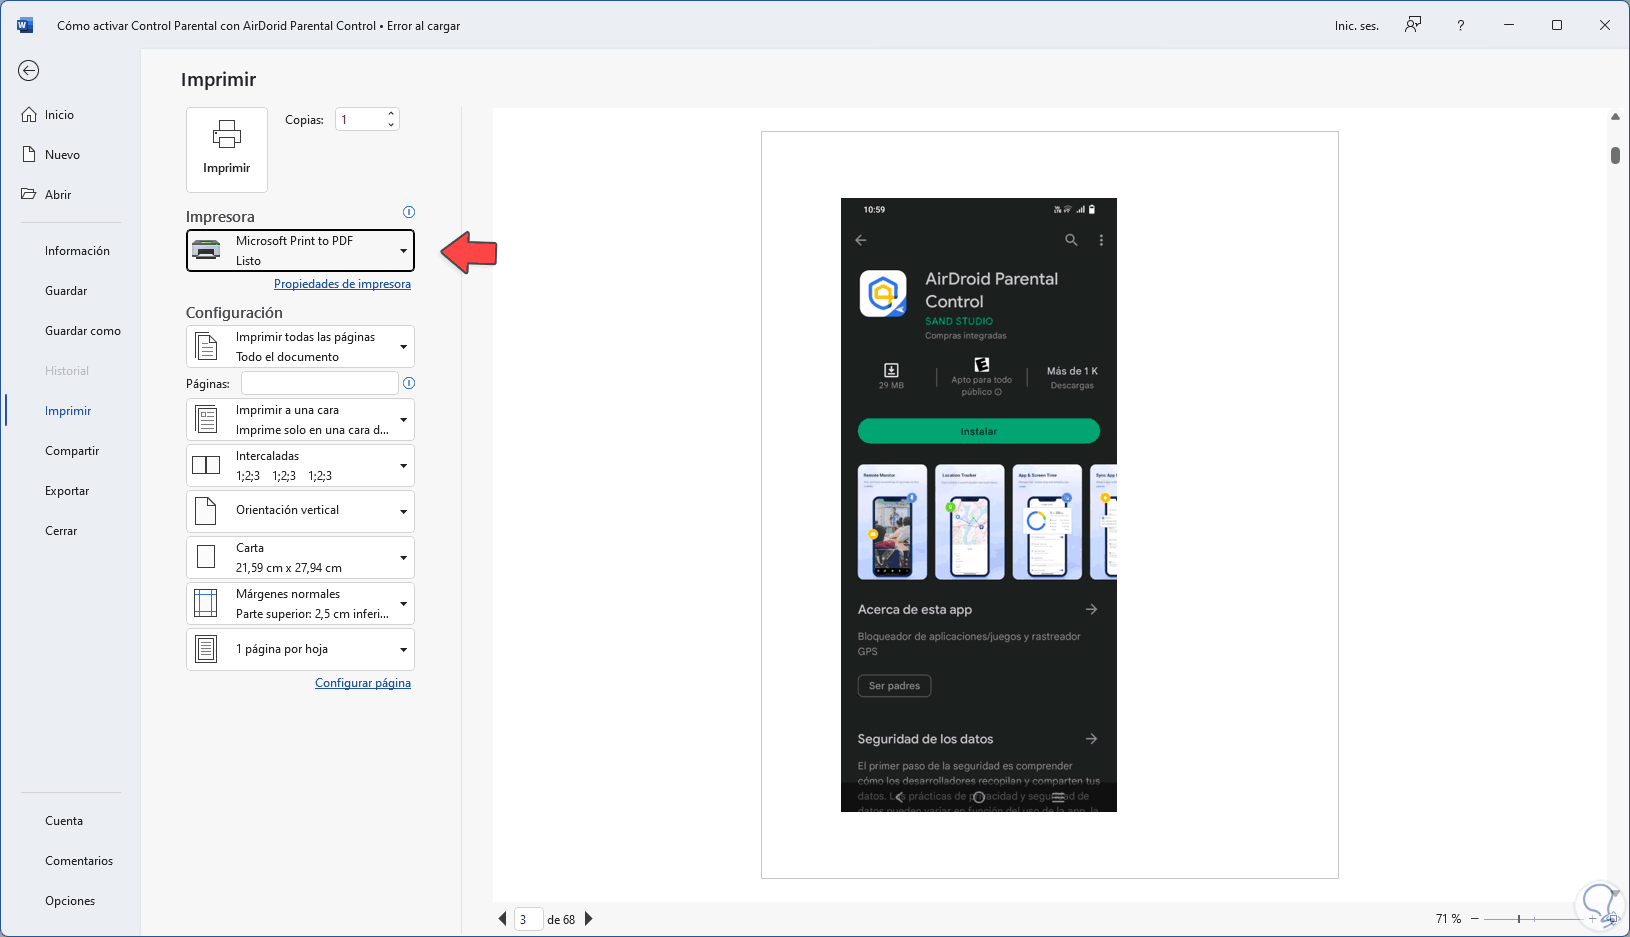Click the current page number field
This screenshot has height=937, width=1630.
(529, 919)
